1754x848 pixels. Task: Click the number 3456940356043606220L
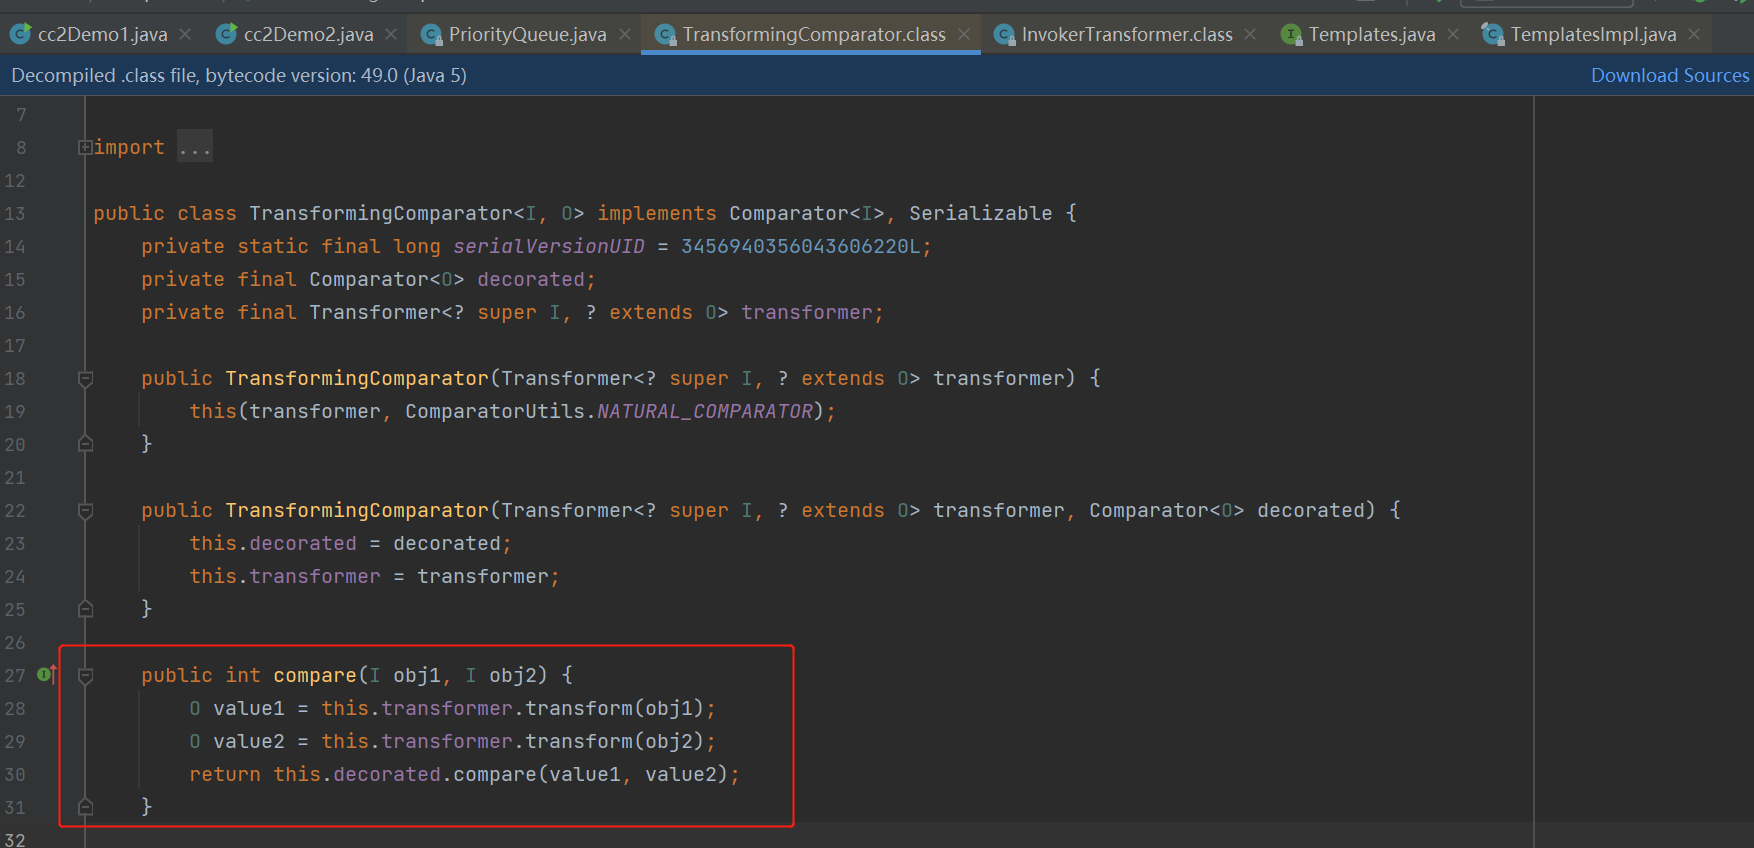click(801, 246)
